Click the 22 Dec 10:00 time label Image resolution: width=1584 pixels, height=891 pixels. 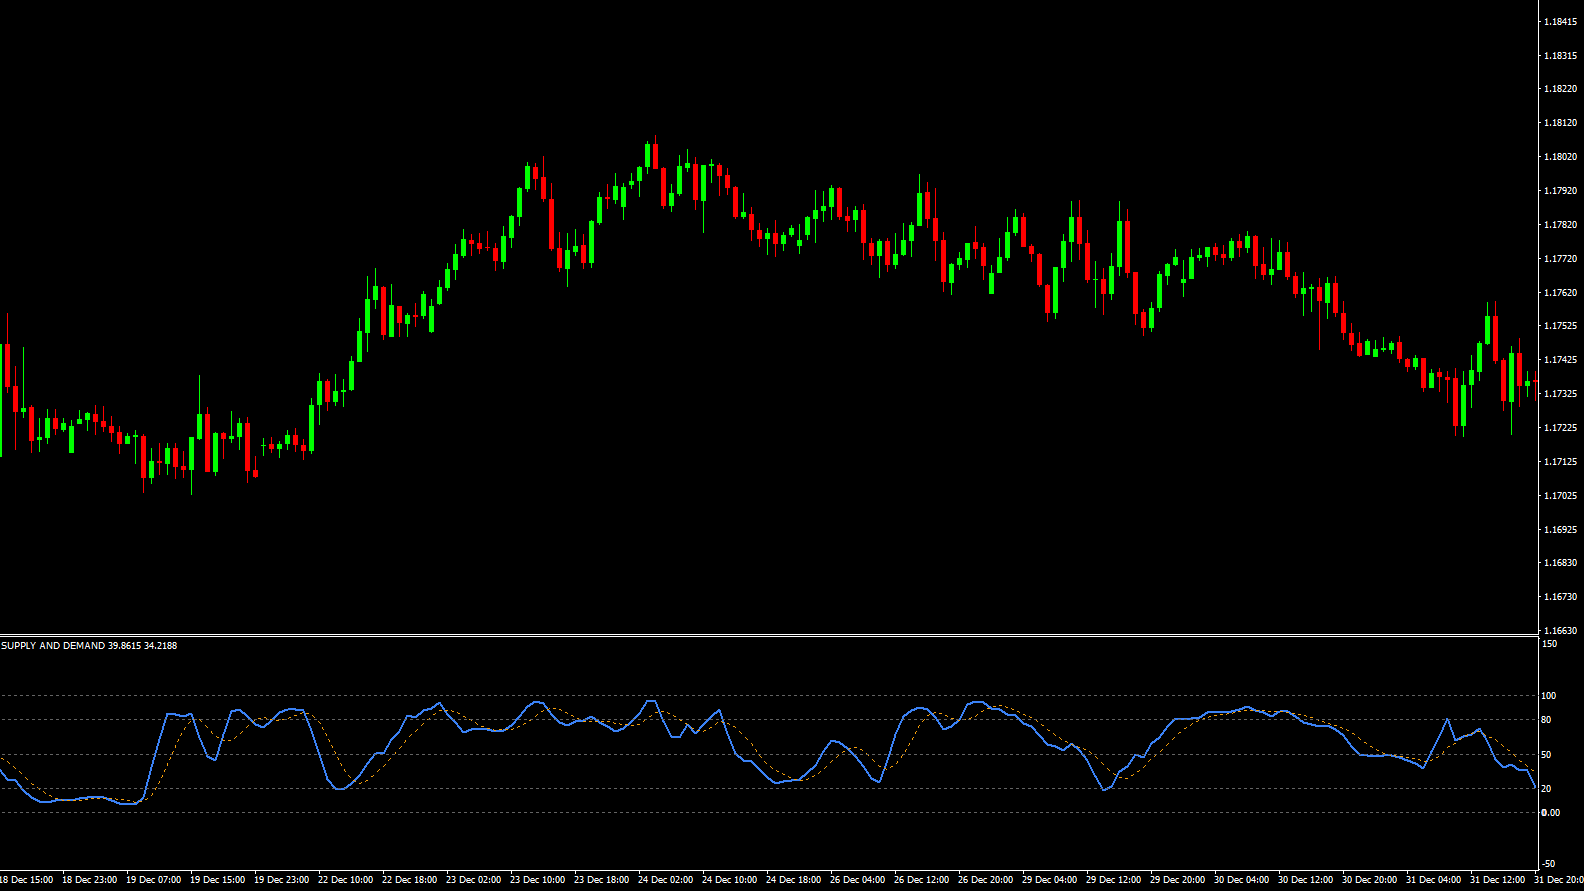click(345, 880)
